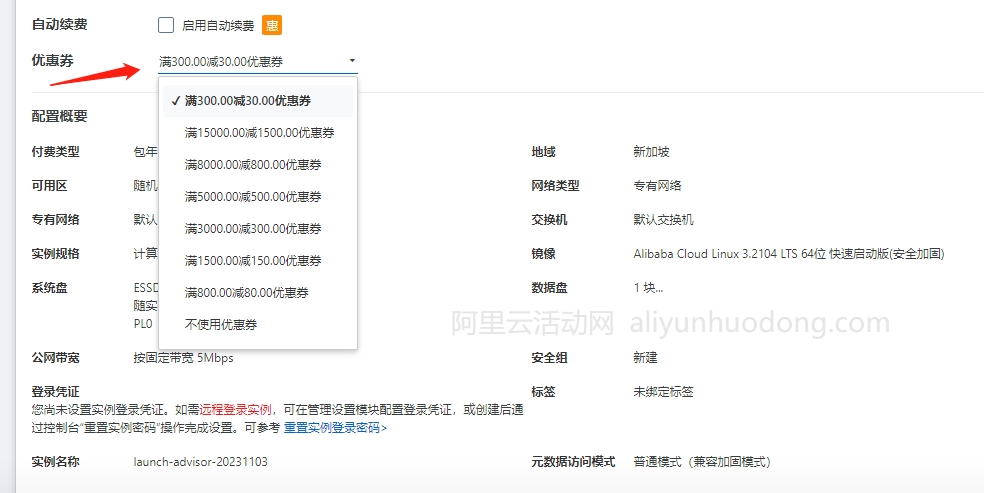Click the 新加坡 region value
The height and width of the screenshot is (493, 984).
[x=651, y=152]
